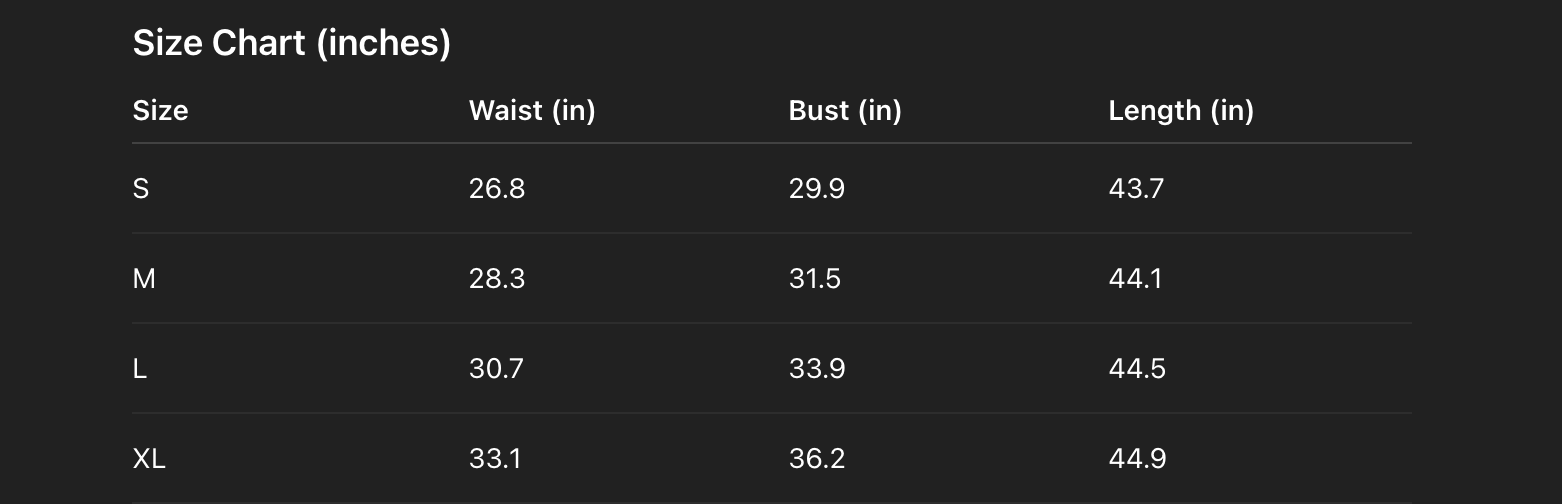
Task: Click the Size Chart (inches) heading
Action: click(x=292, y=44)
